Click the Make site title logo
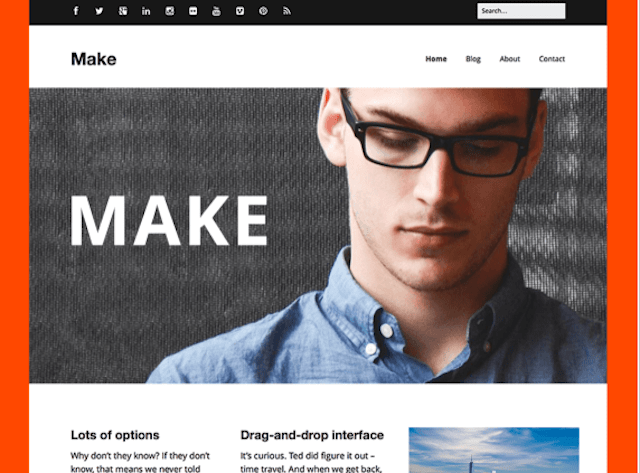The width and height of the screenshot is (640, 473). (x=93, y=59)
